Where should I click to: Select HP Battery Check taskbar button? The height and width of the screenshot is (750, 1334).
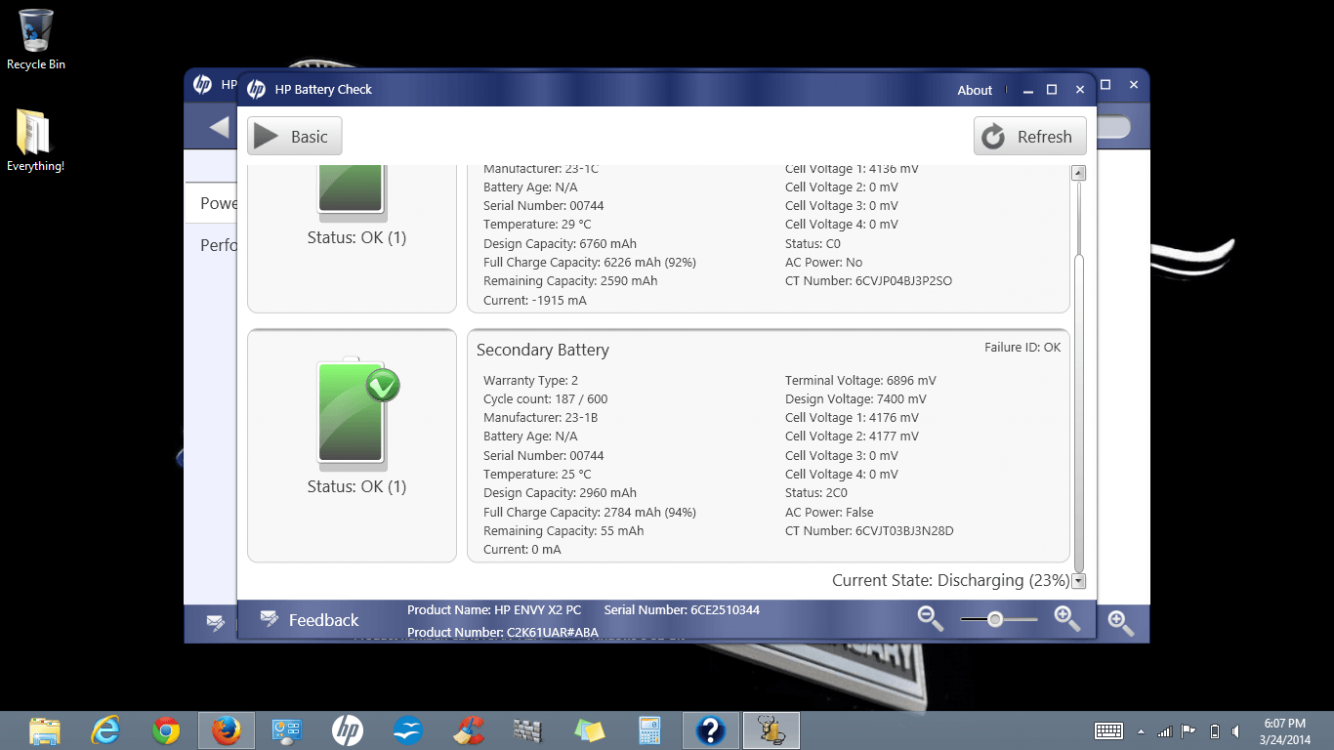pos(771,731)
